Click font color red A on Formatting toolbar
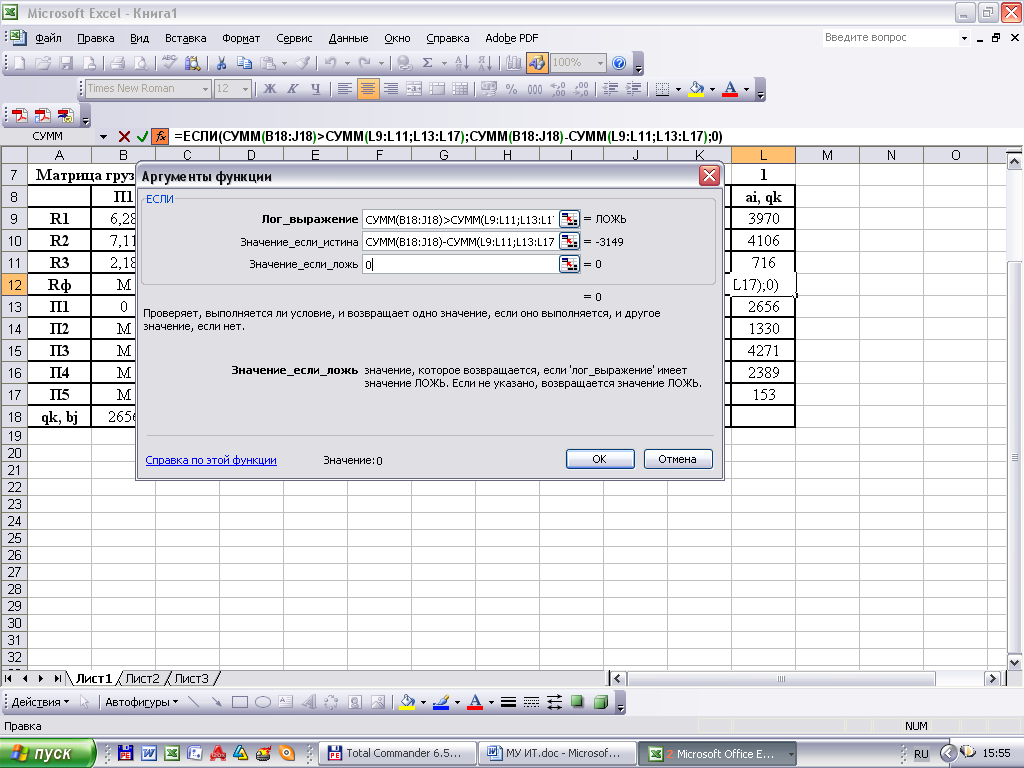The width and height of the screenshot is (1024, 768). [730, 89]
